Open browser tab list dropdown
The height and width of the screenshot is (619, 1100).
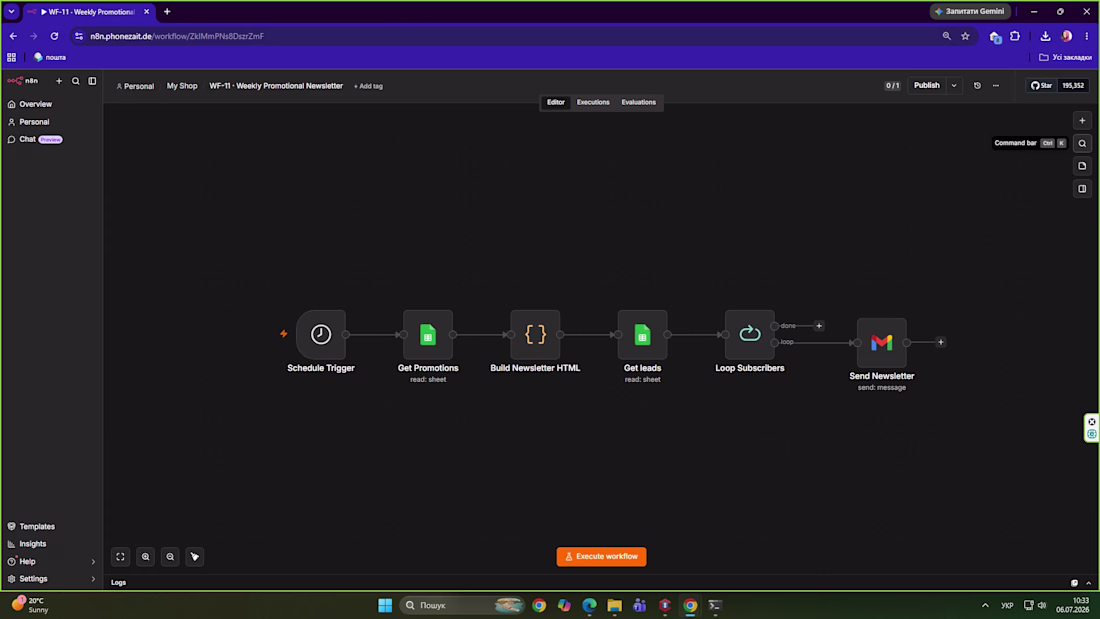click(11, 11)
